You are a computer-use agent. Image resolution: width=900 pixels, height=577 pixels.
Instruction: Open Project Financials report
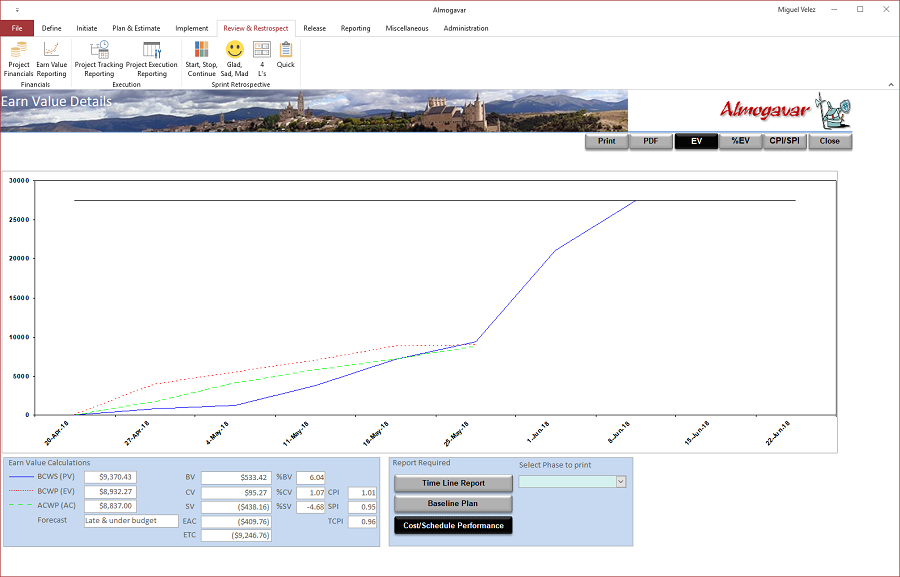18,59
